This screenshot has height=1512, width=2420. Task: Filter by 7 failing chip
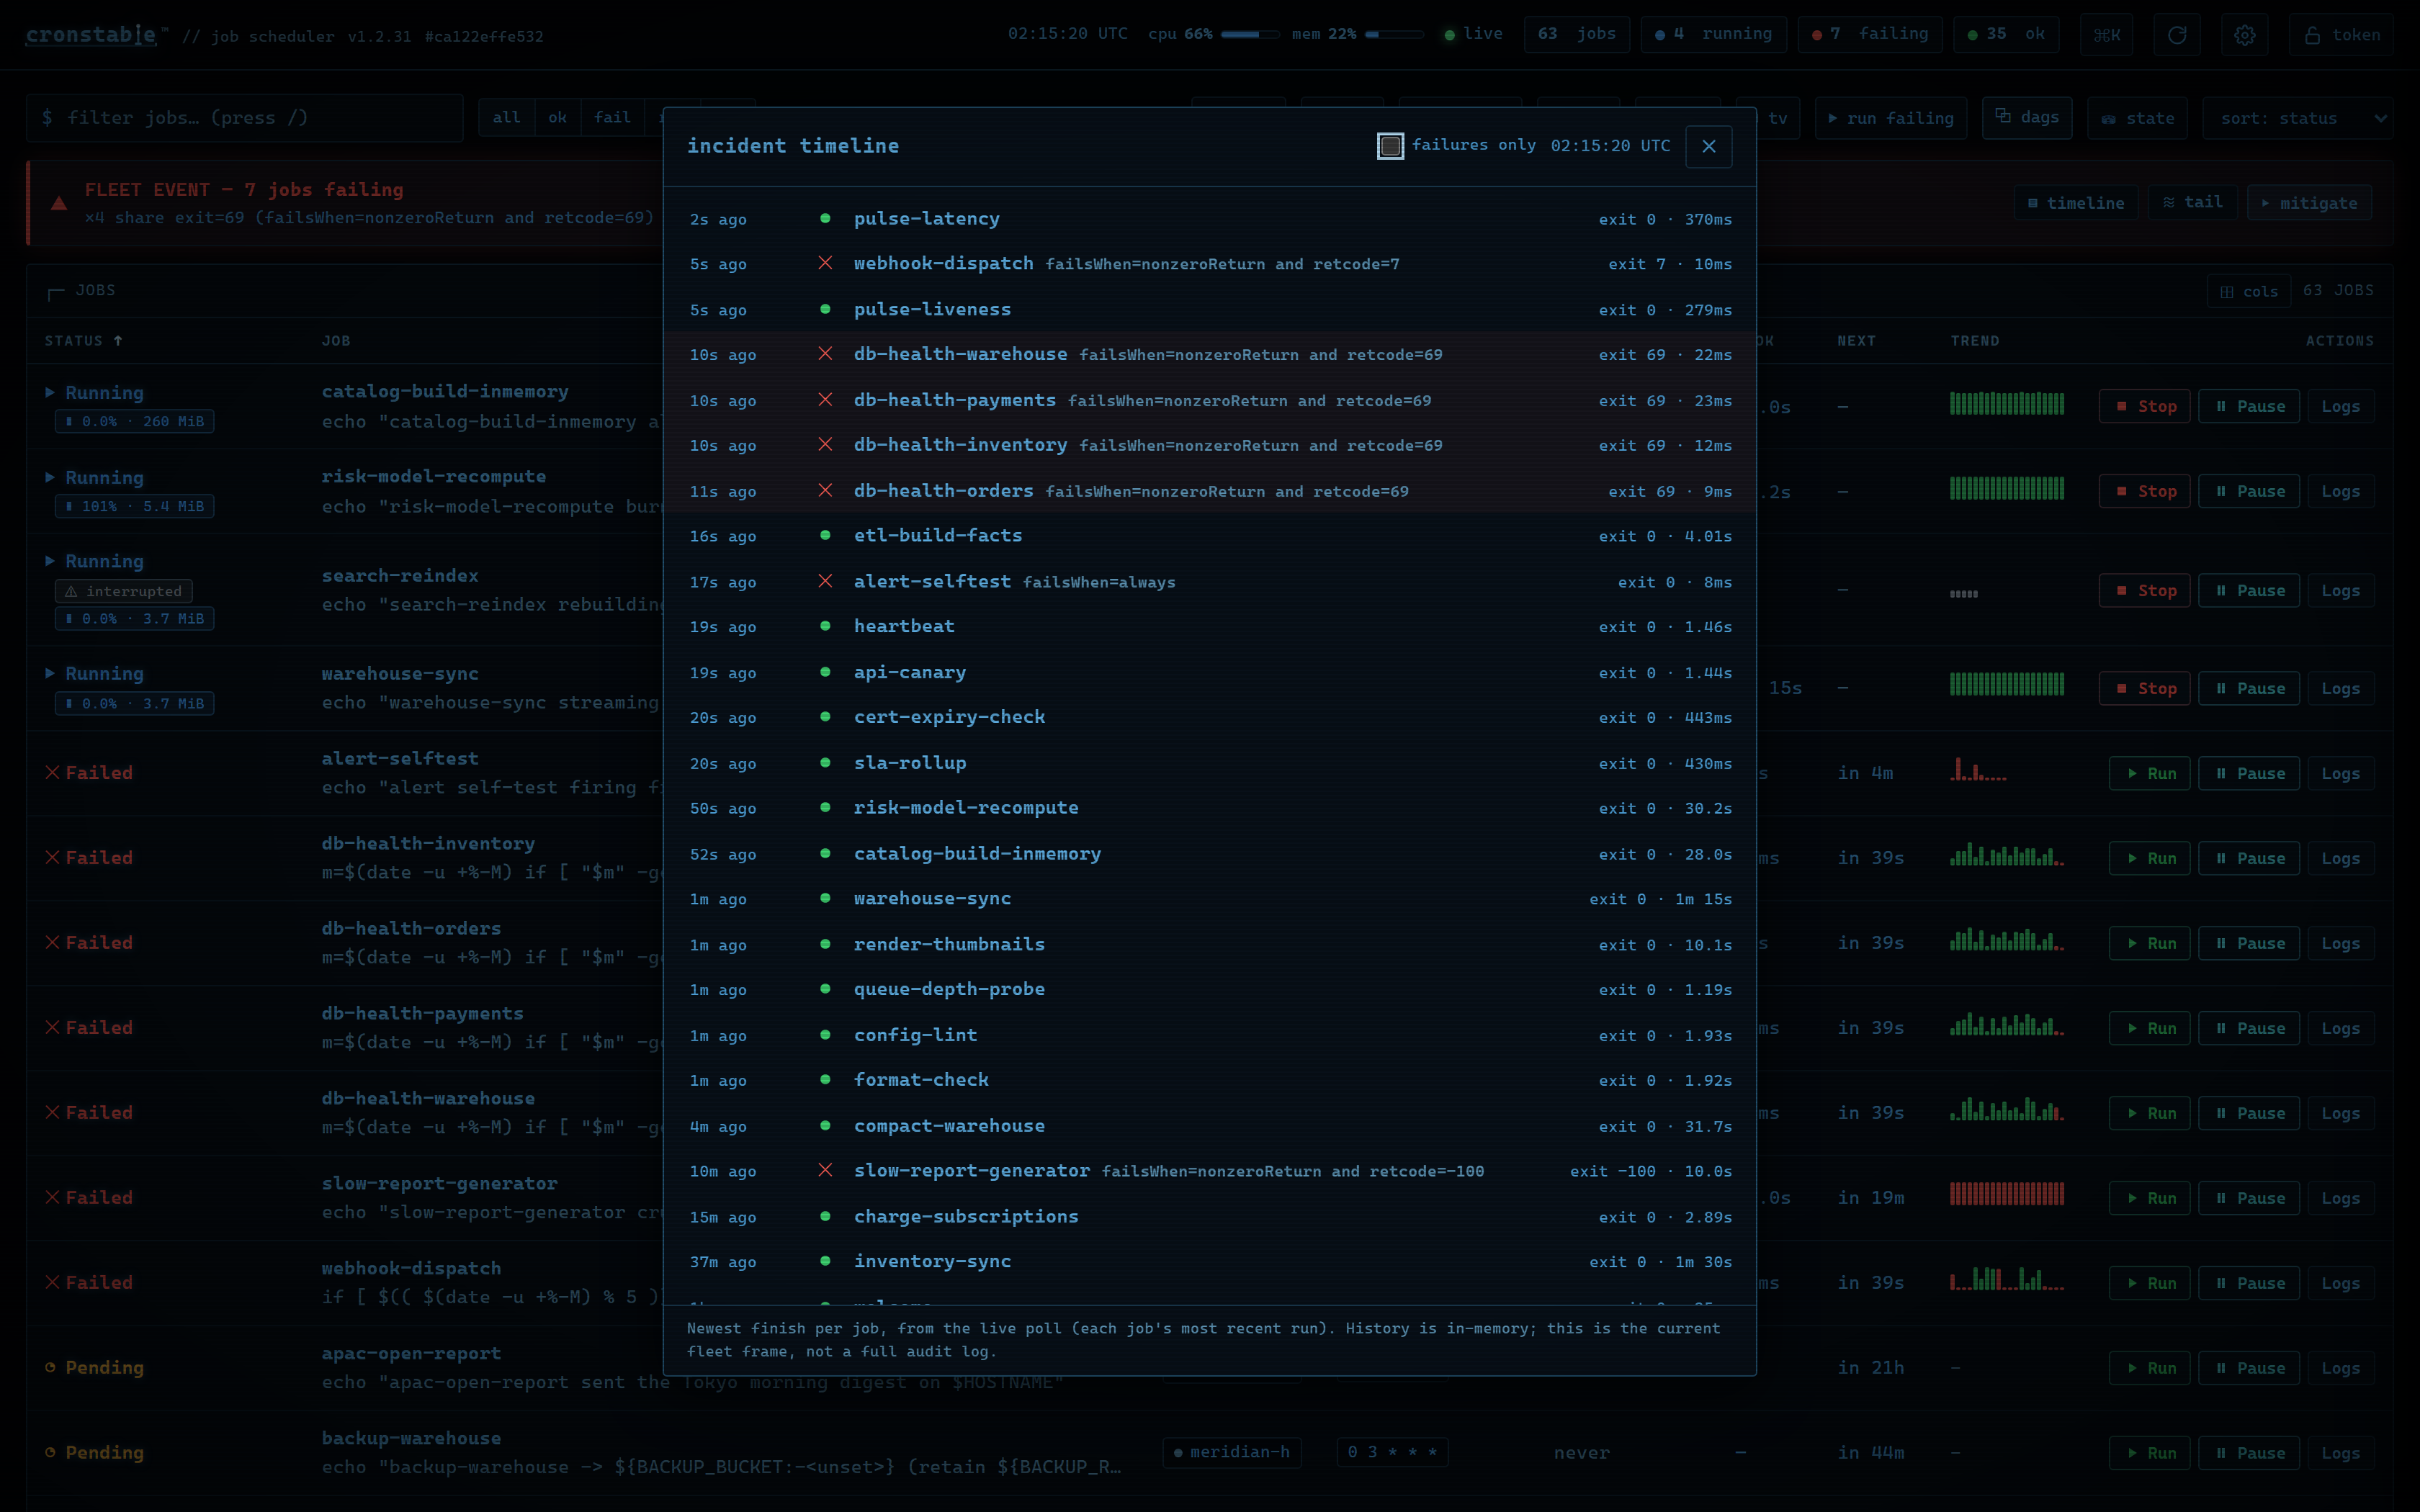click(x=1870, y=34)
